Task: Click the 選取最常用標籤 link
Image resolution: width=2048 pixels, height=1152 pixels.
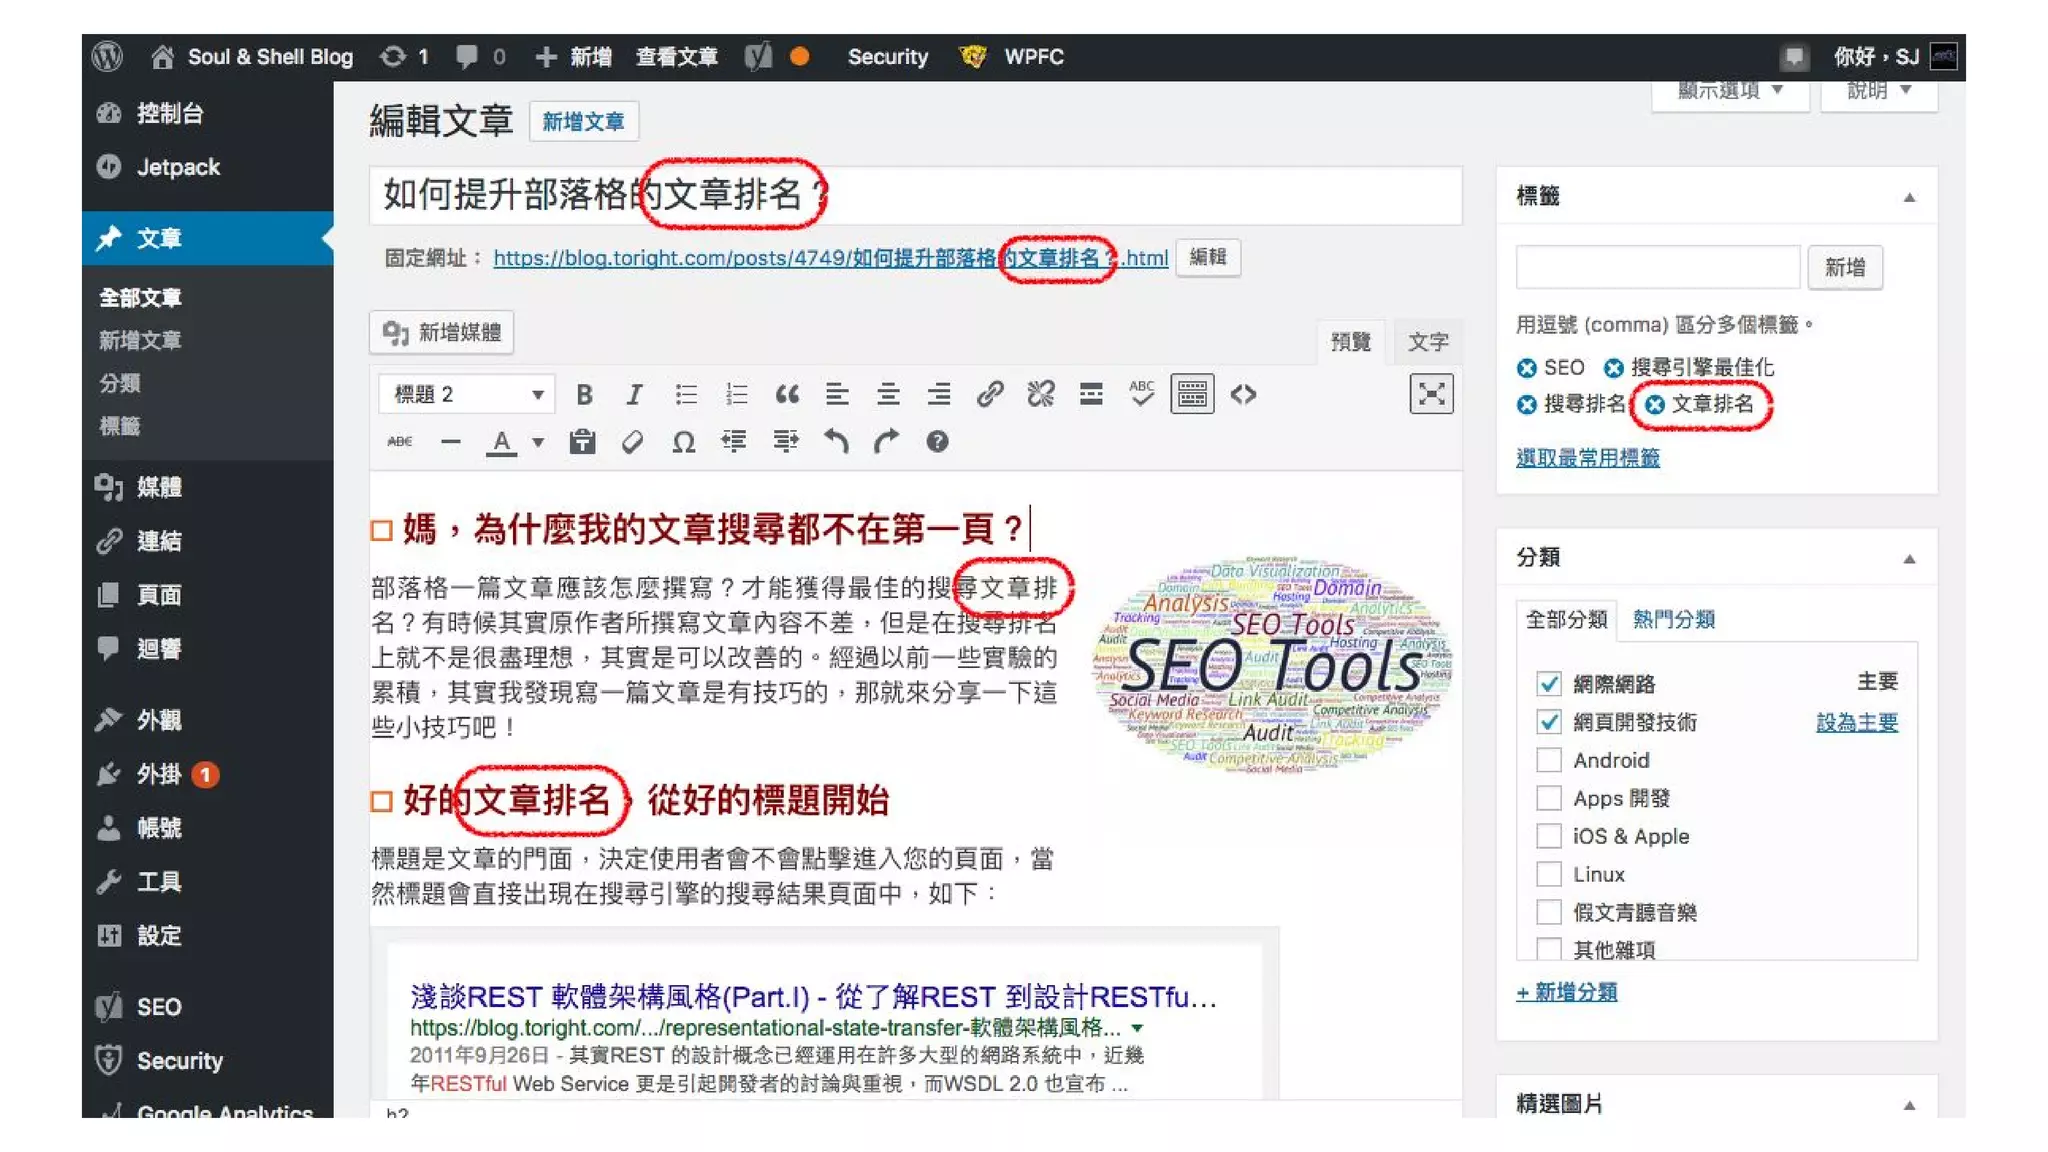Action: click(x=1587, y=458)
